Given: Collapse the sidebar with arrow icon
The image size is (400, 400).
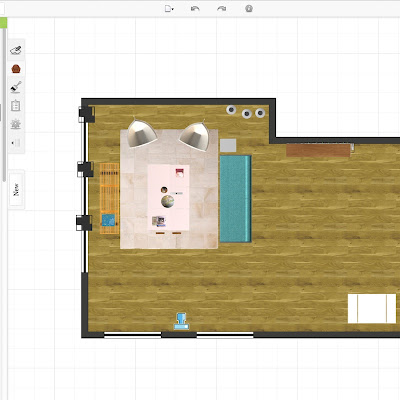Looking at the screenshot, I should click(16, 143).
